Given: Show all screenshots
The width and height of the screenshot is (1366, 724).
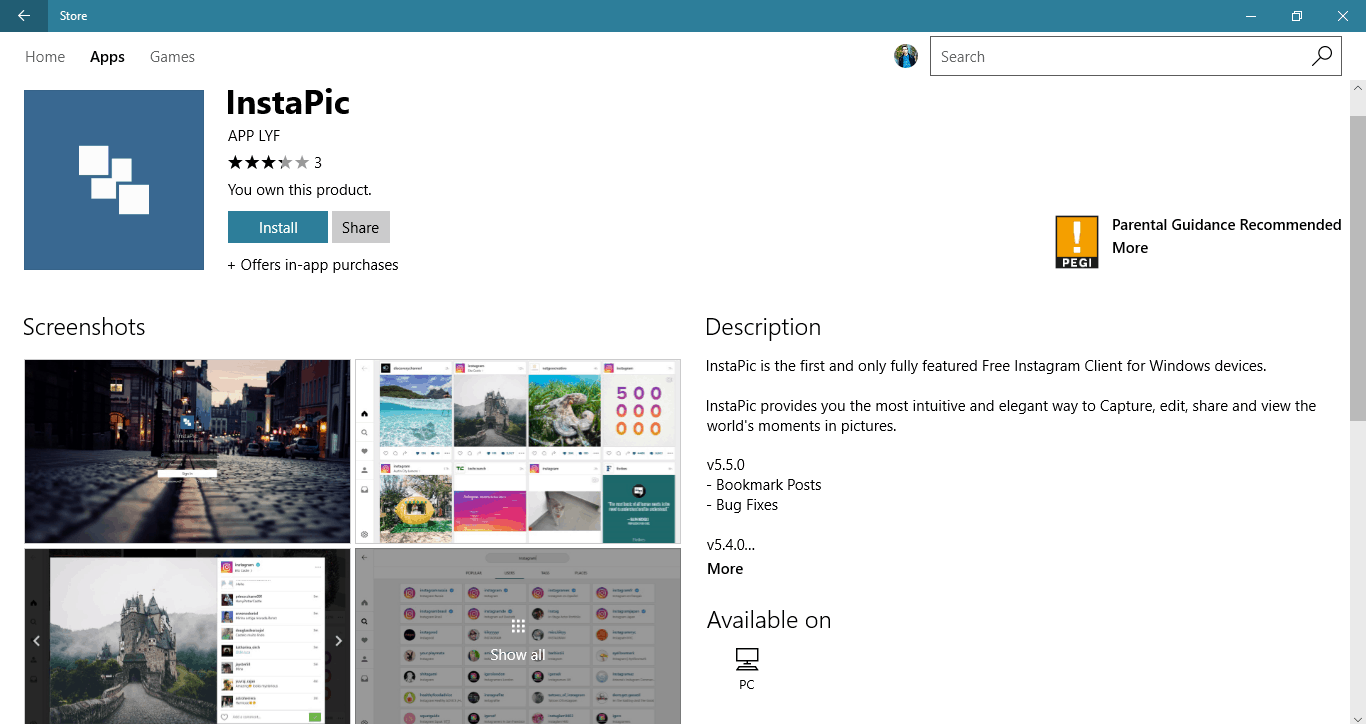Looking at the screenshot, I should (518, 640).
